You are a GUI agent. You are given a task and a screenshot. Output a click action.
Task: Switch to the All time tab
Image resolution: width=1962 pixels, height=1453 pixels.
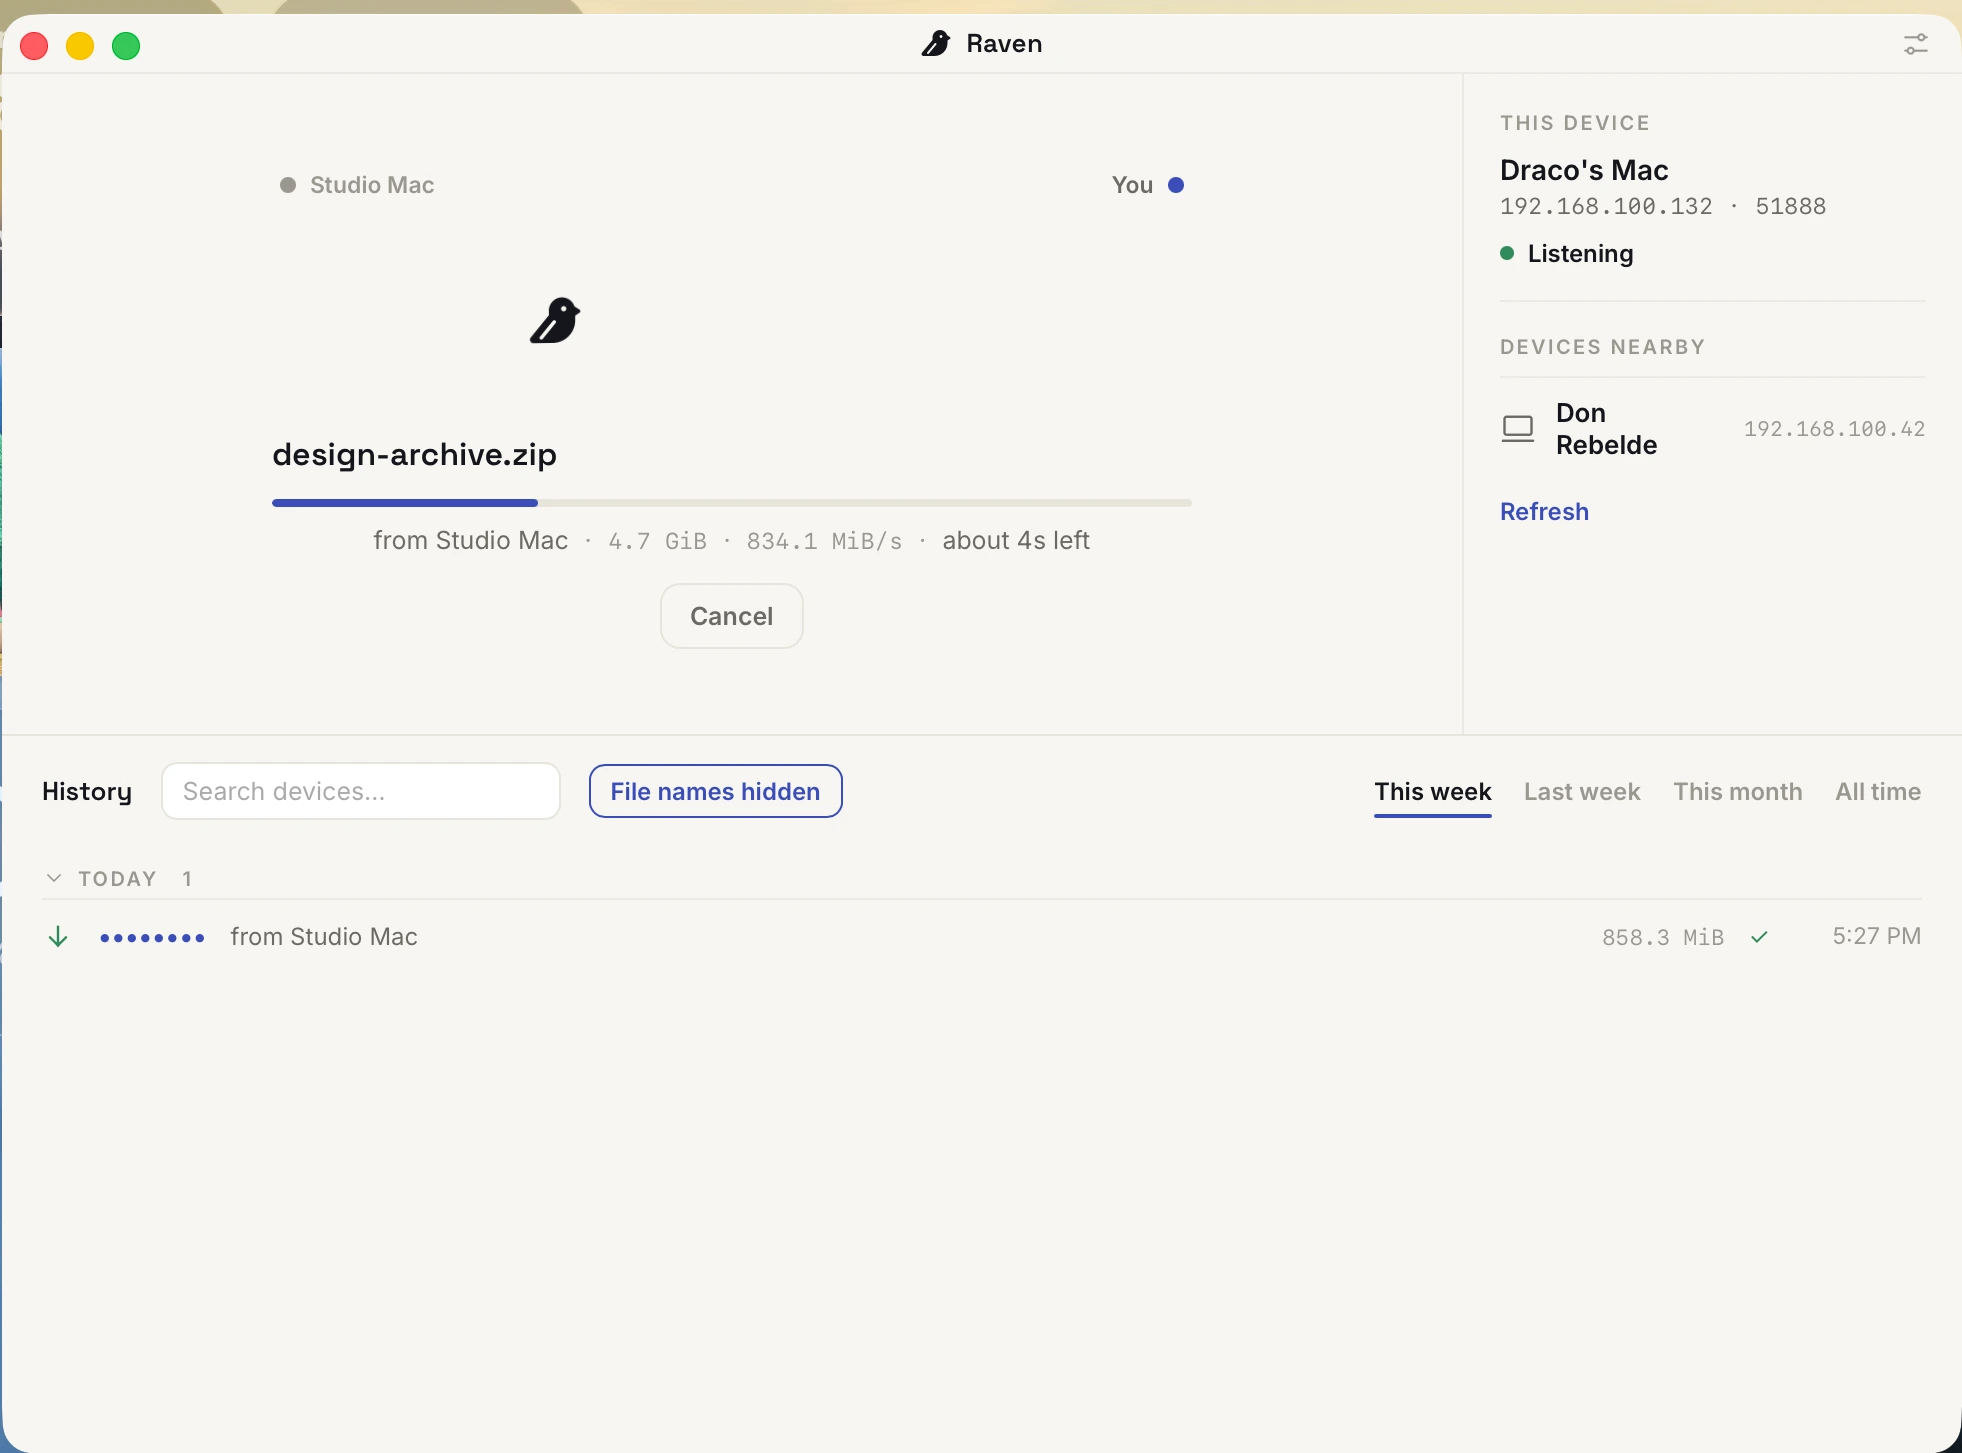(x=1878, y=792)
